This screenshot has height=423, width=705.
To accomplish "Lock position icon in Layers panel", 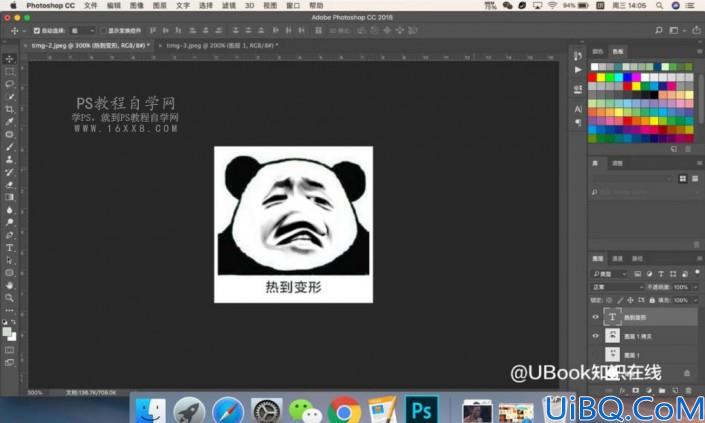I will tap(630, 300).
